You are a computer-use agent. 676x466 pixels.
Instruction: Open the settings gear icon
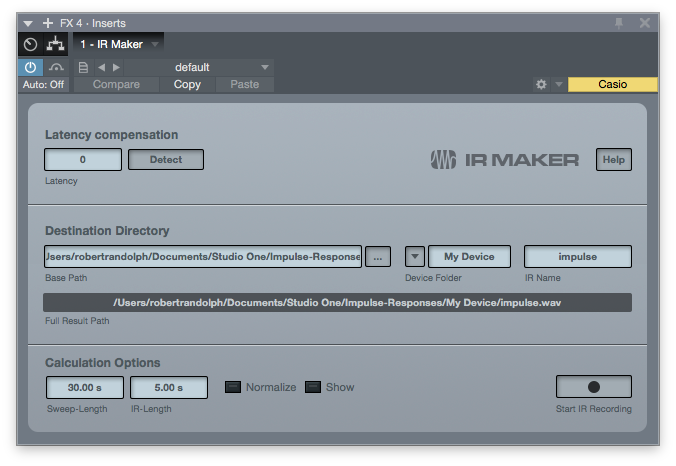click(541, 85)
